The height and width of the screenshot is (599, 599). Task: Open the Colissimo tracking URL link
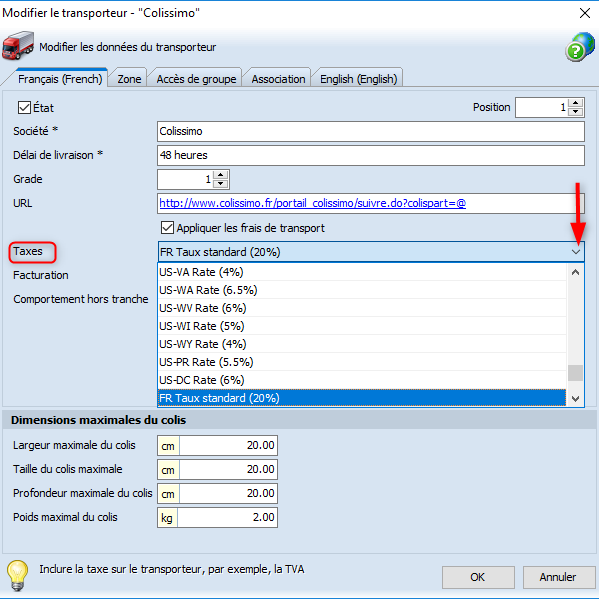(x=312, y=203)
